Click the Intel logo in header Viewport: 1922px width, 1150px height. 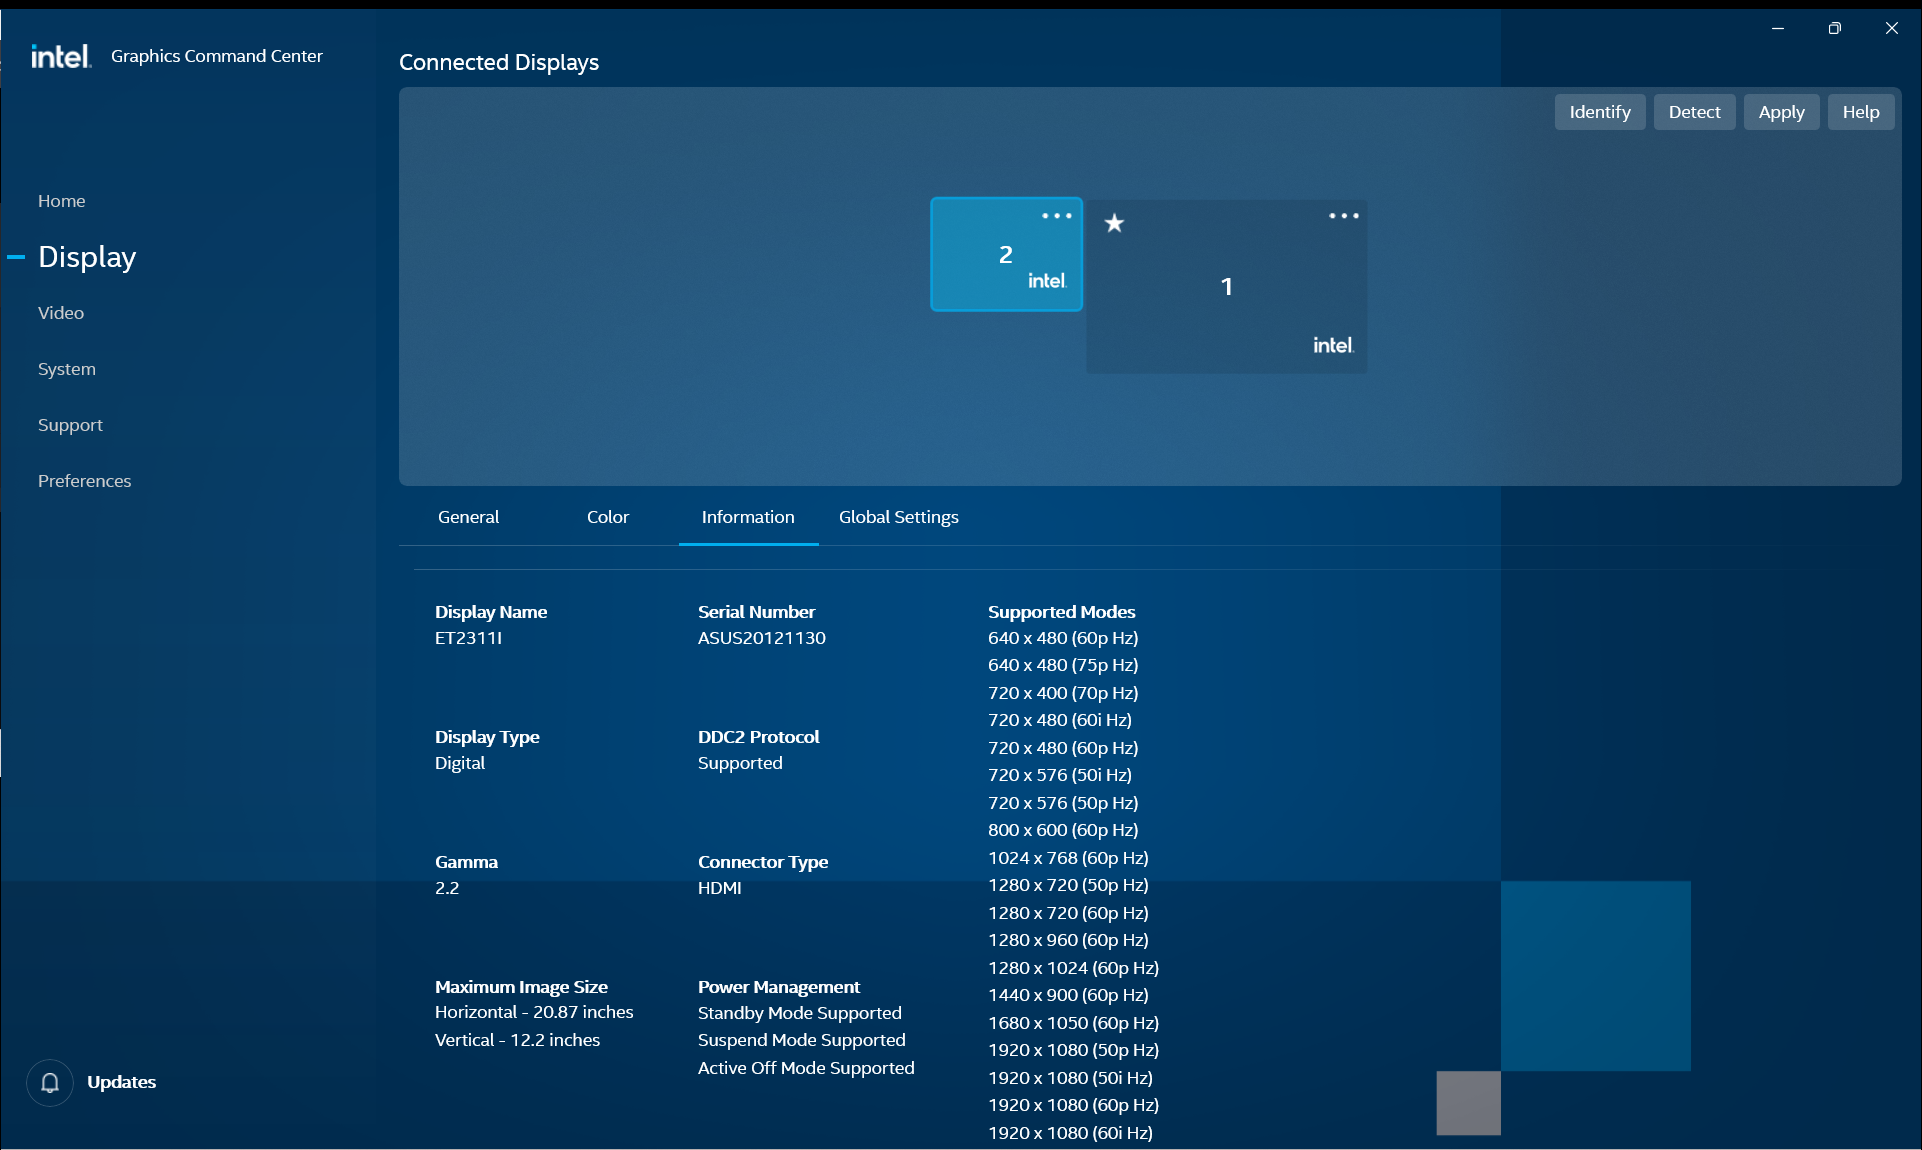(x=61, y=56)
